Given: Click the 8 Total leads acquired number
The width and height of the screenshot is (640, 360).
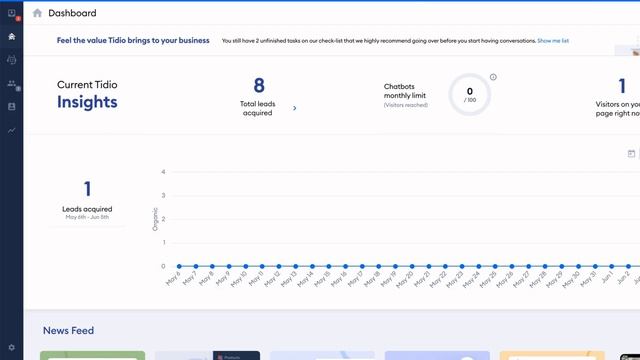Looking at the screenshot, I should click(259, 85).
